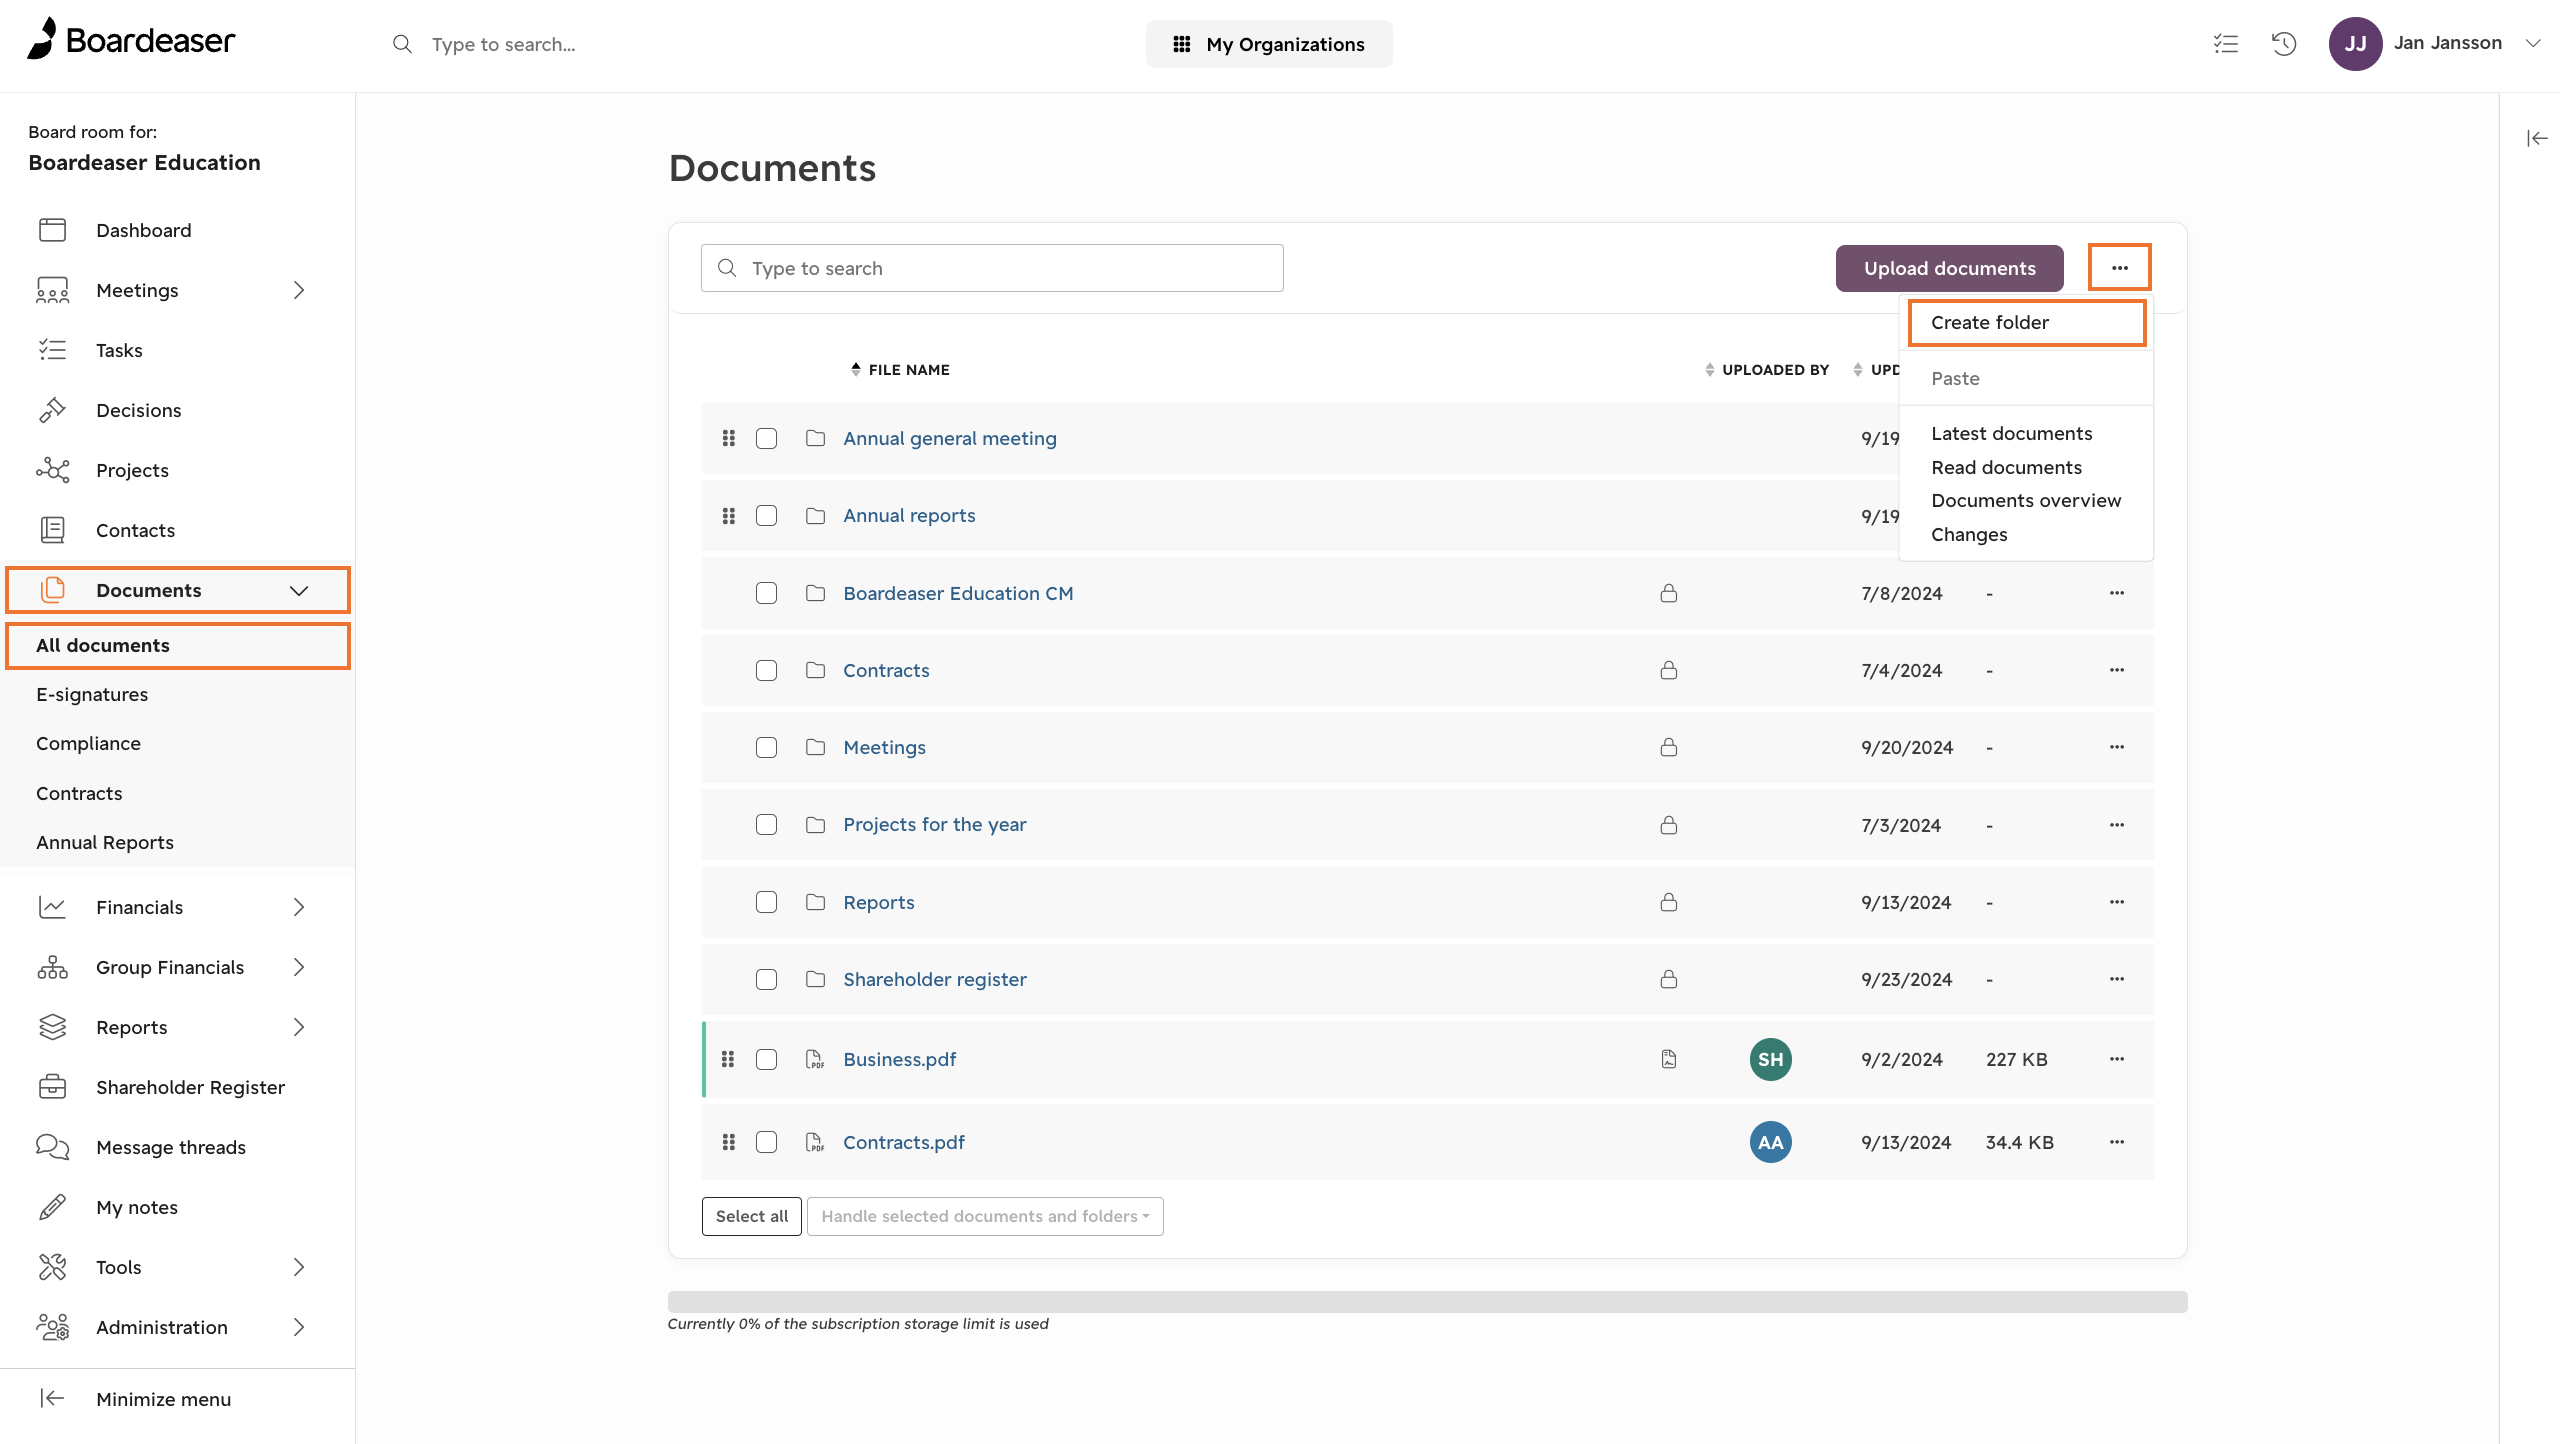Click the drag handle for Contracts.pdf
The height and width of the screenshot is (1444, 2560).
point(729,1142)
